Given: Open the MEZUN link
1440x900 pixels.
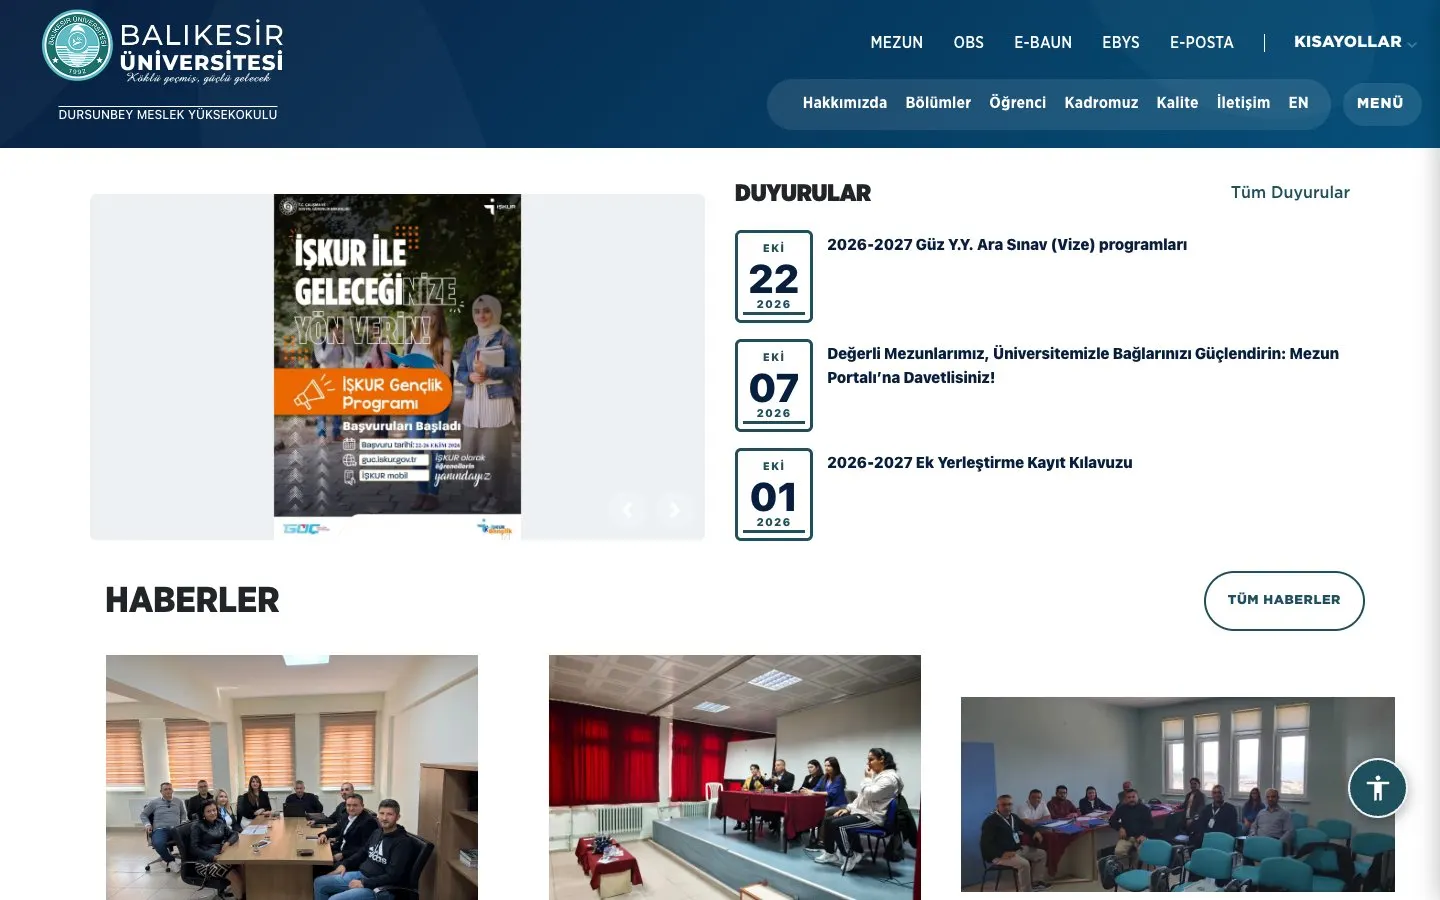Looking at the screenshot, I should (x=897, y=43).
